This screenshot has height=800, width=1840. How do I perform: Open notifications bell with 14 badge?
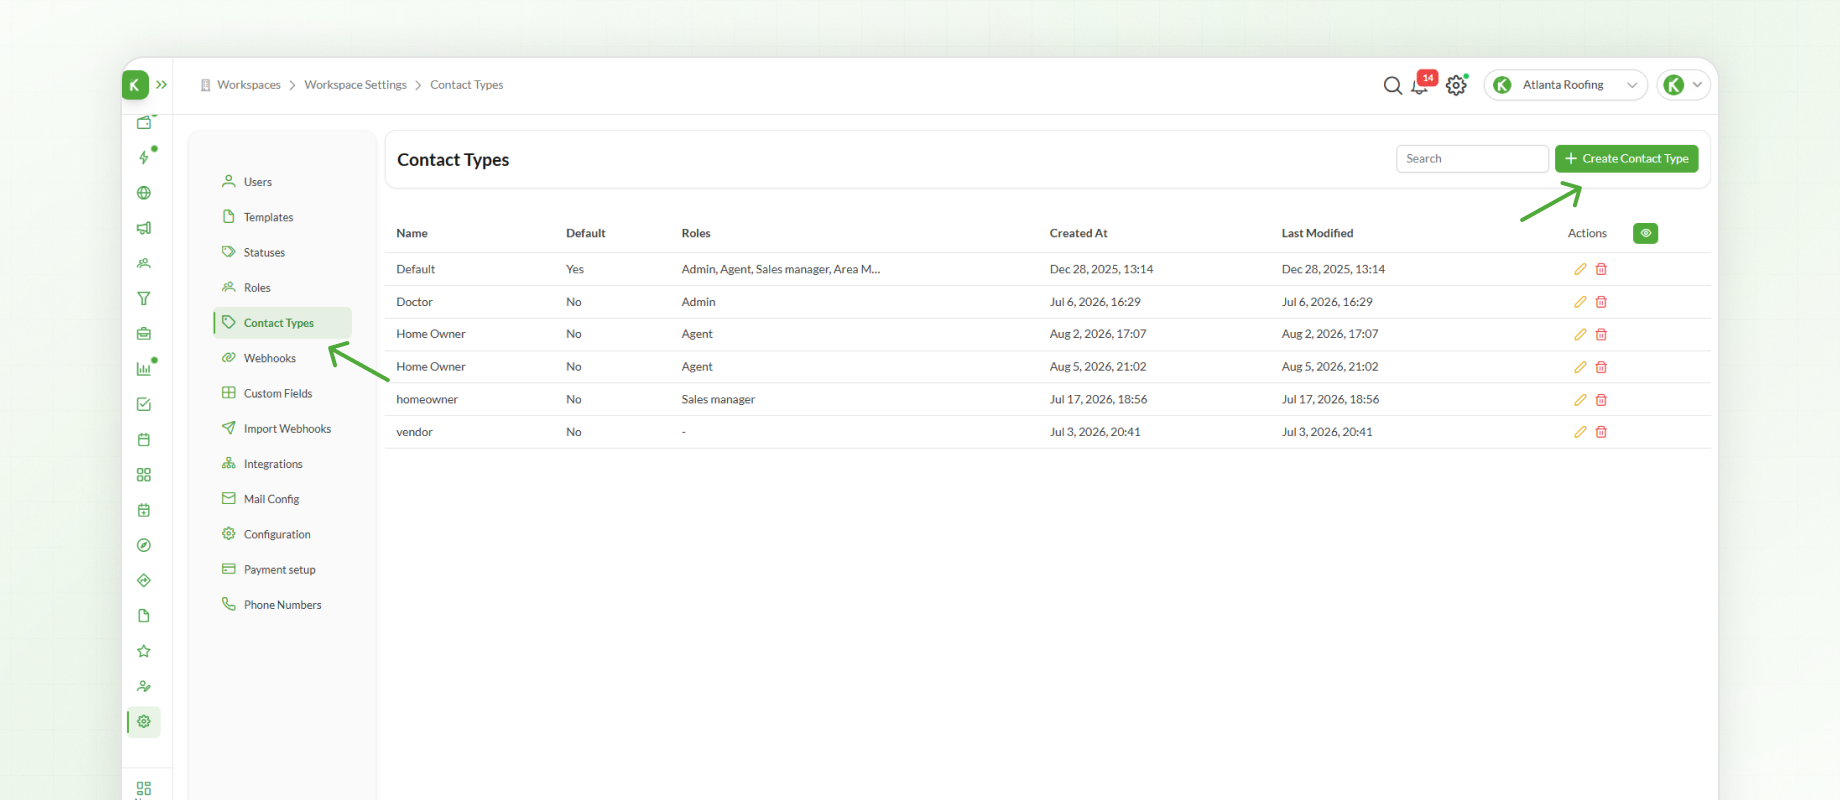pos(1422,84)
